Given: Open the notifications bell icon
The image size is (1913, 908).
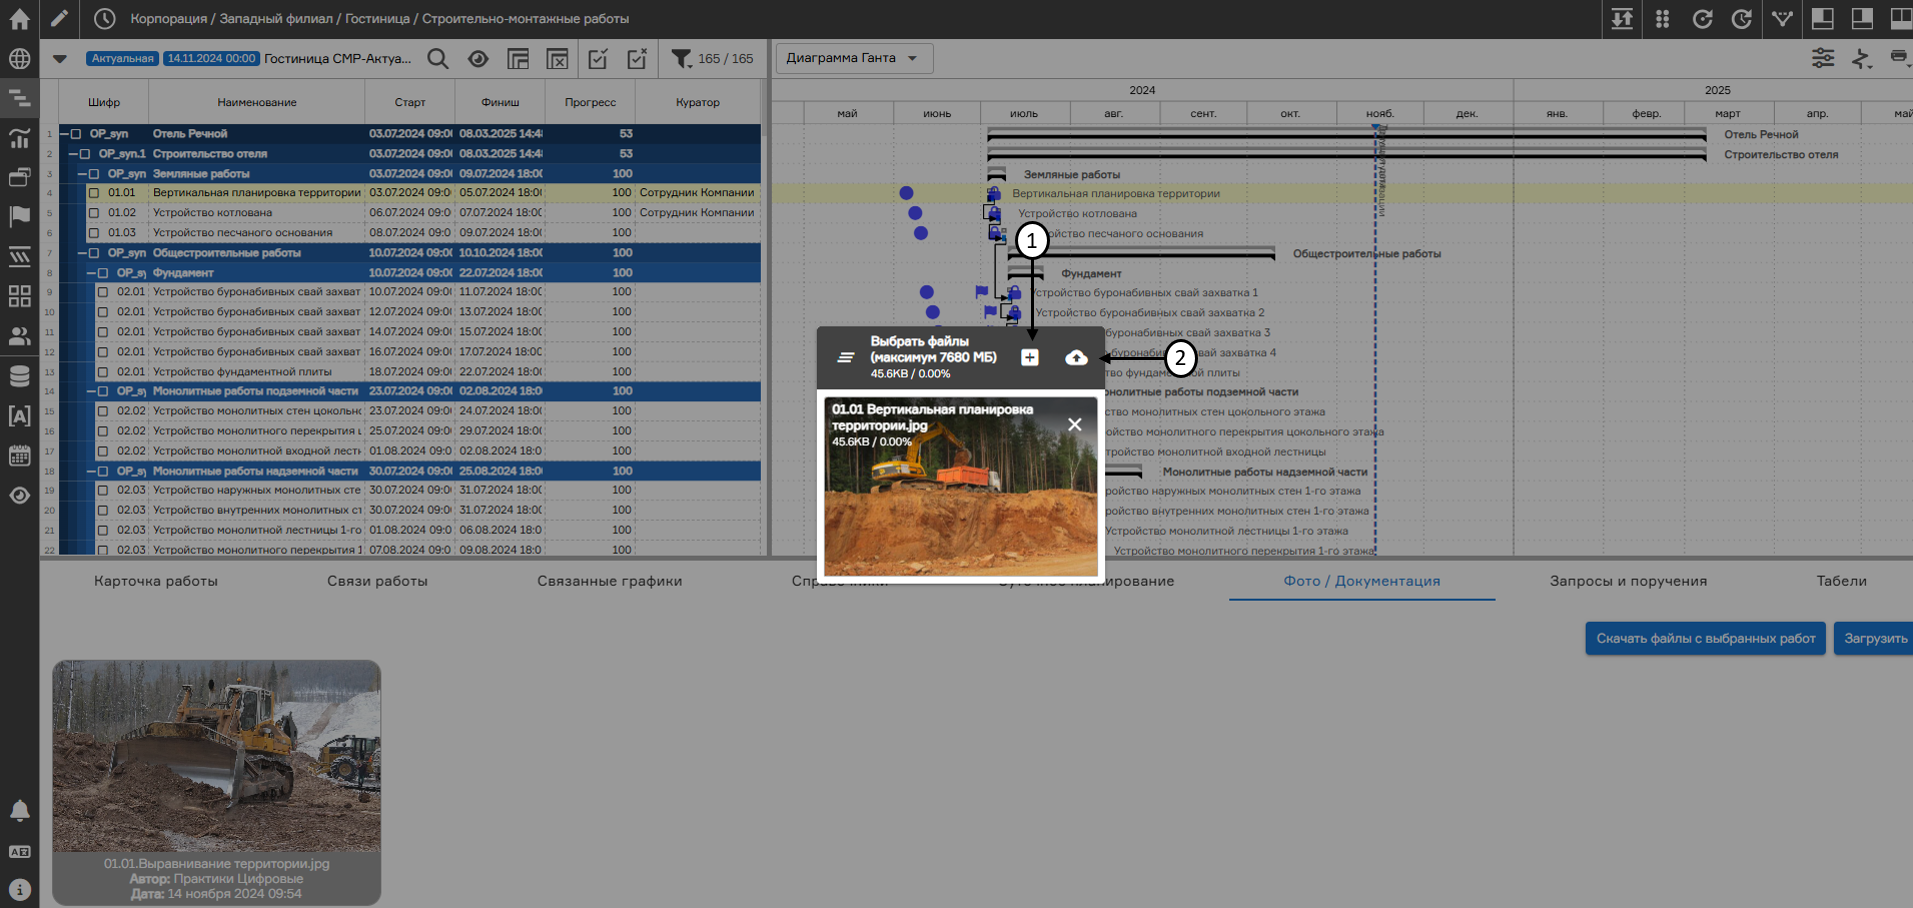Looking at the screenshot, I should (19, 811).
